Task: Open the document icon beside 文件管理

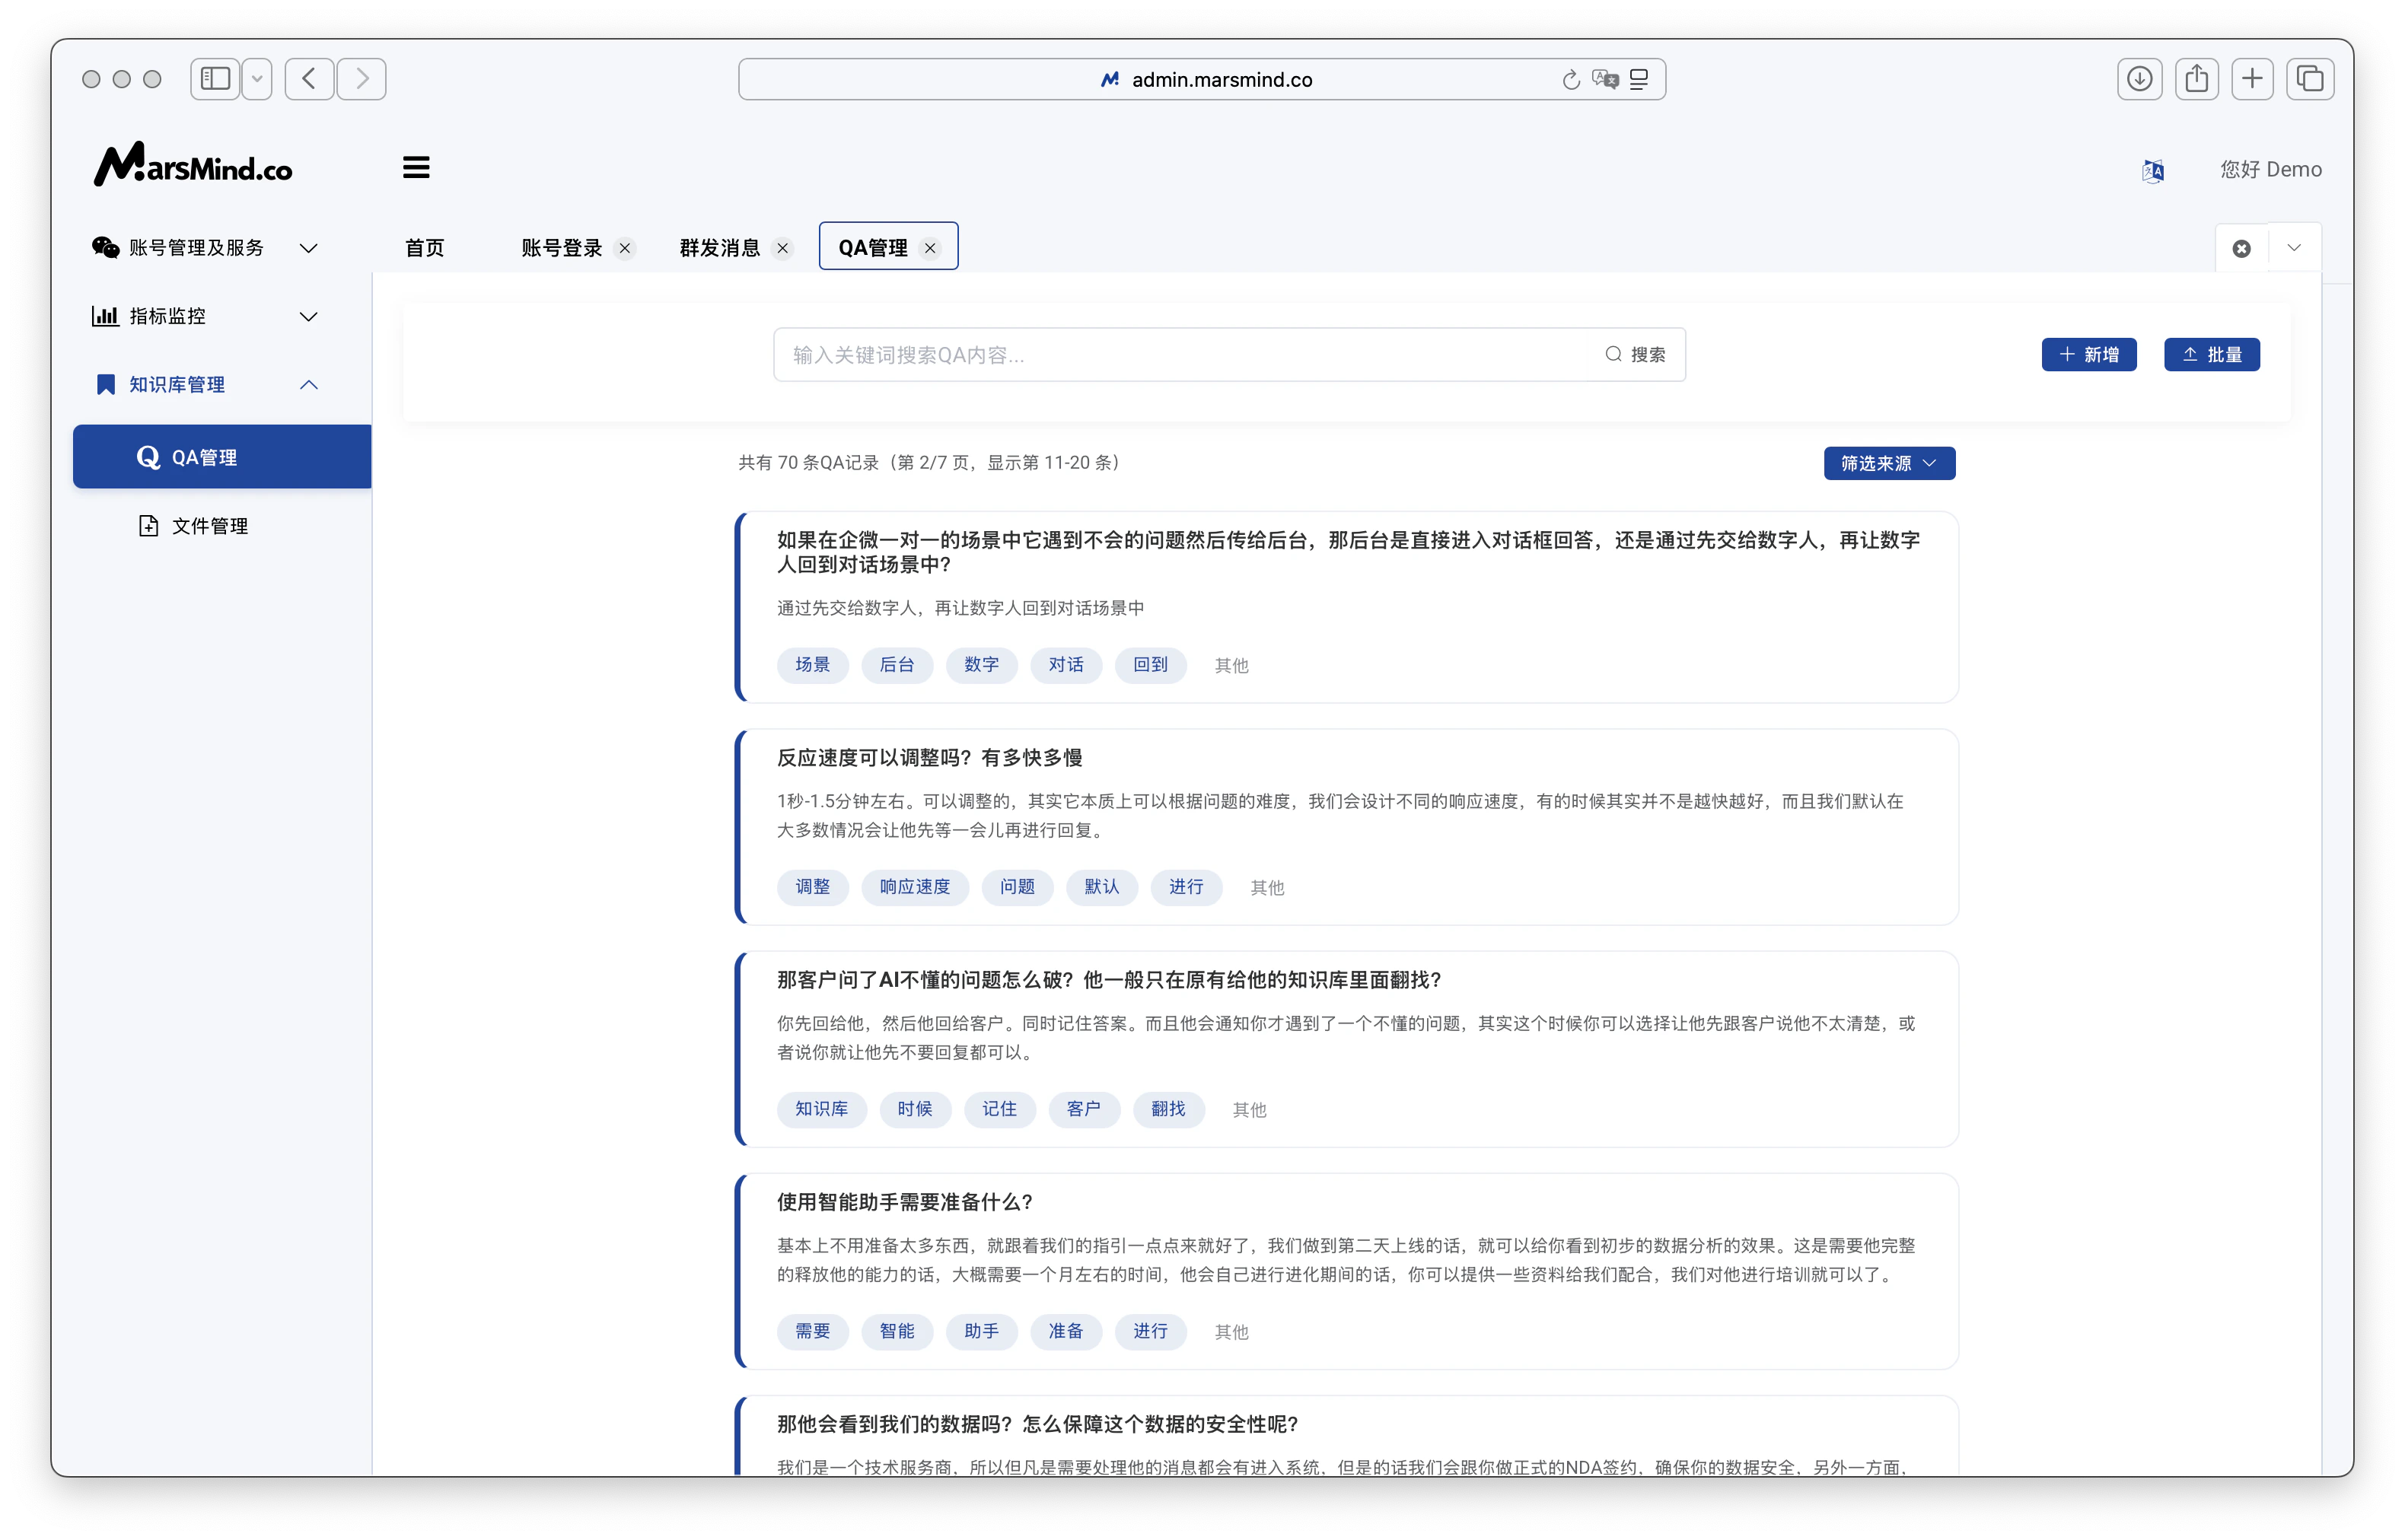Action: point(148,525)
